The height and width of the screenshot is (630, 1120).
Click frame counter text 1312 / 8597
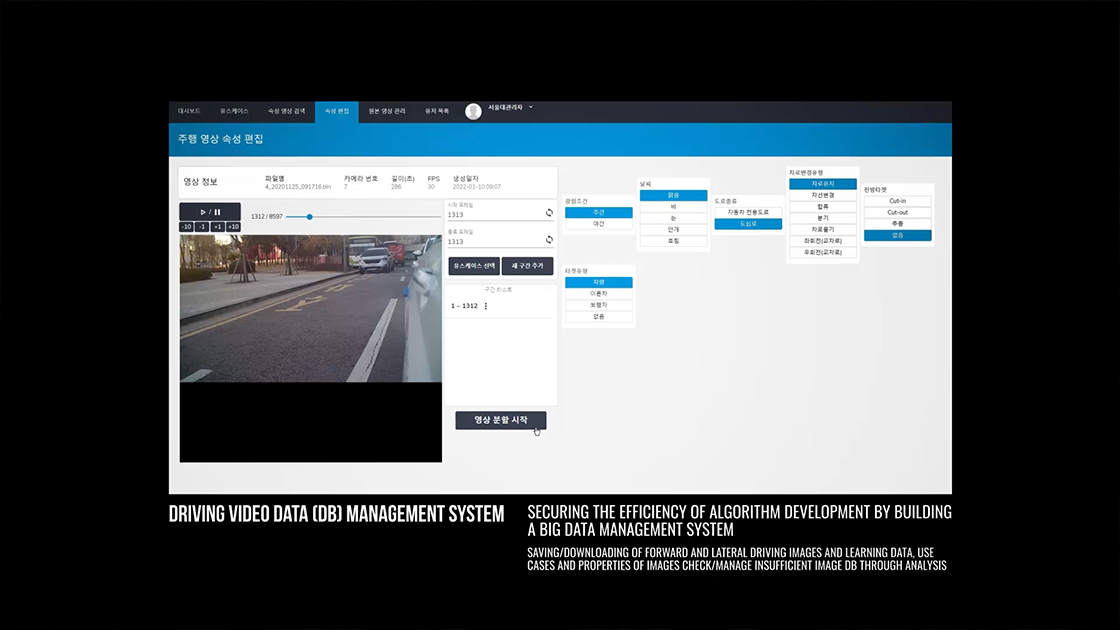(266, 216)
